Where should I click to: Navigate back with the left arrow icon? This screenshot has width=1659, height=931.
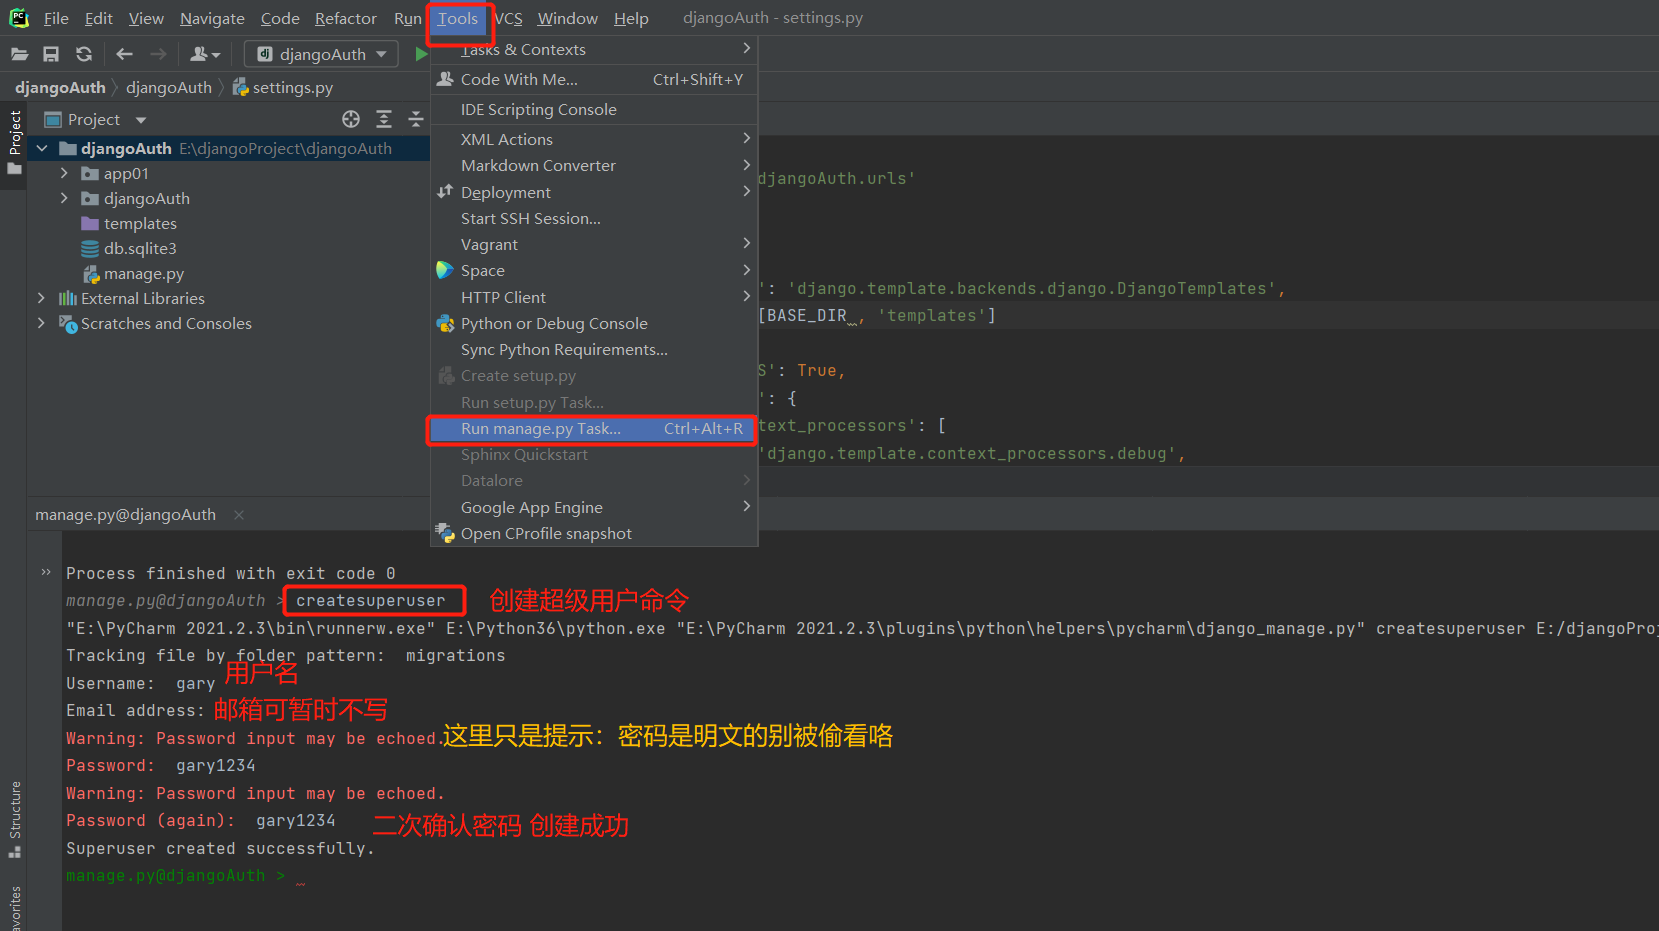tap(125, 54)
